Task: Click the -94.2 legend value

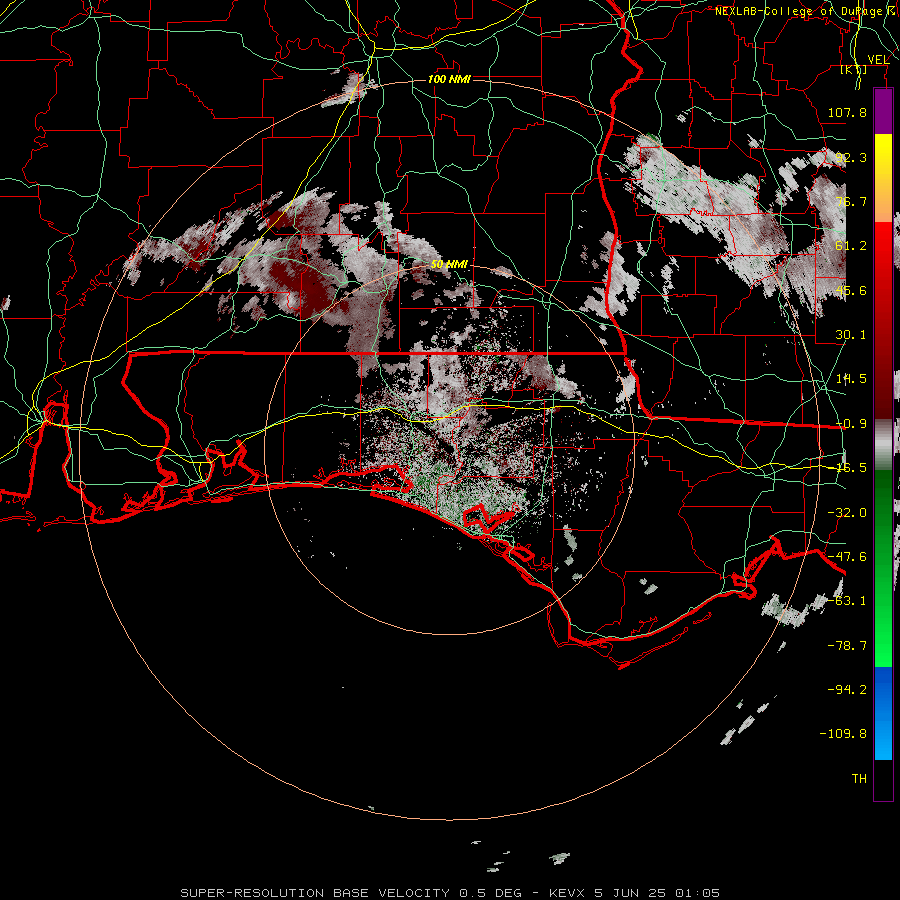Action: click(847, 689)
